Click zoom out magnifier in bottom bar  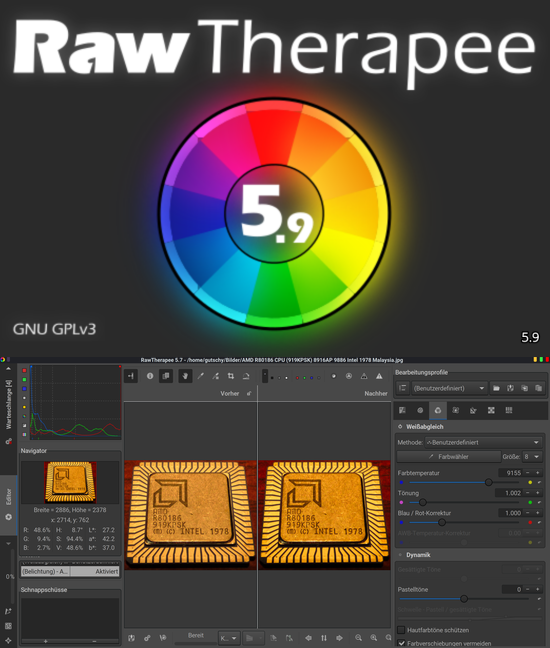pos(358,638)
